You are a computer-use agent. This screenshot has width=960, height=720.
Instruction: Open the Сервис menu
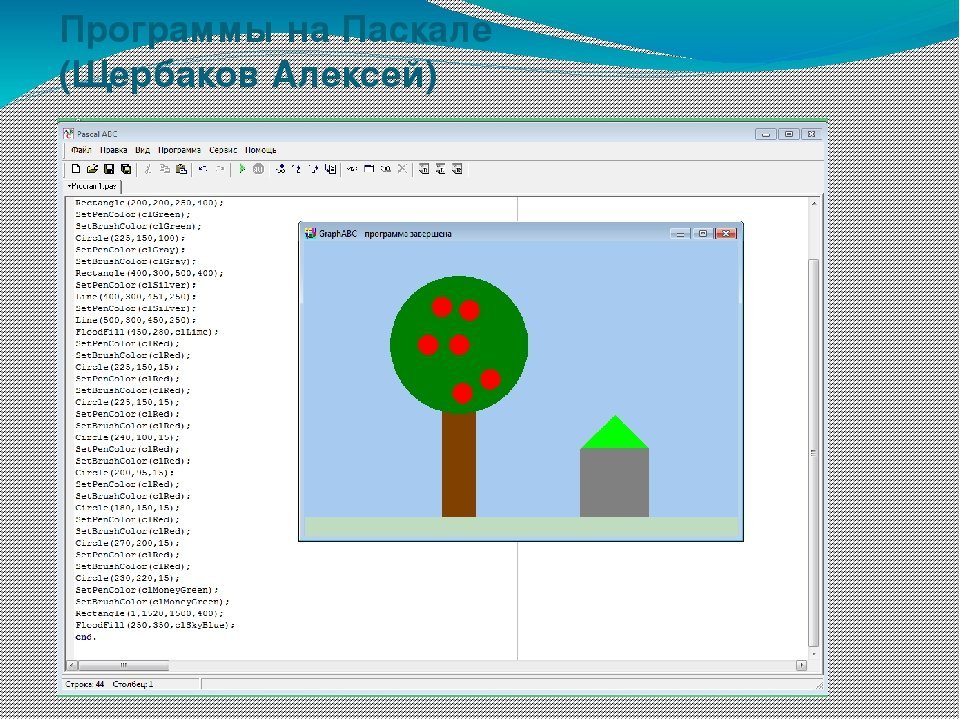223,150
